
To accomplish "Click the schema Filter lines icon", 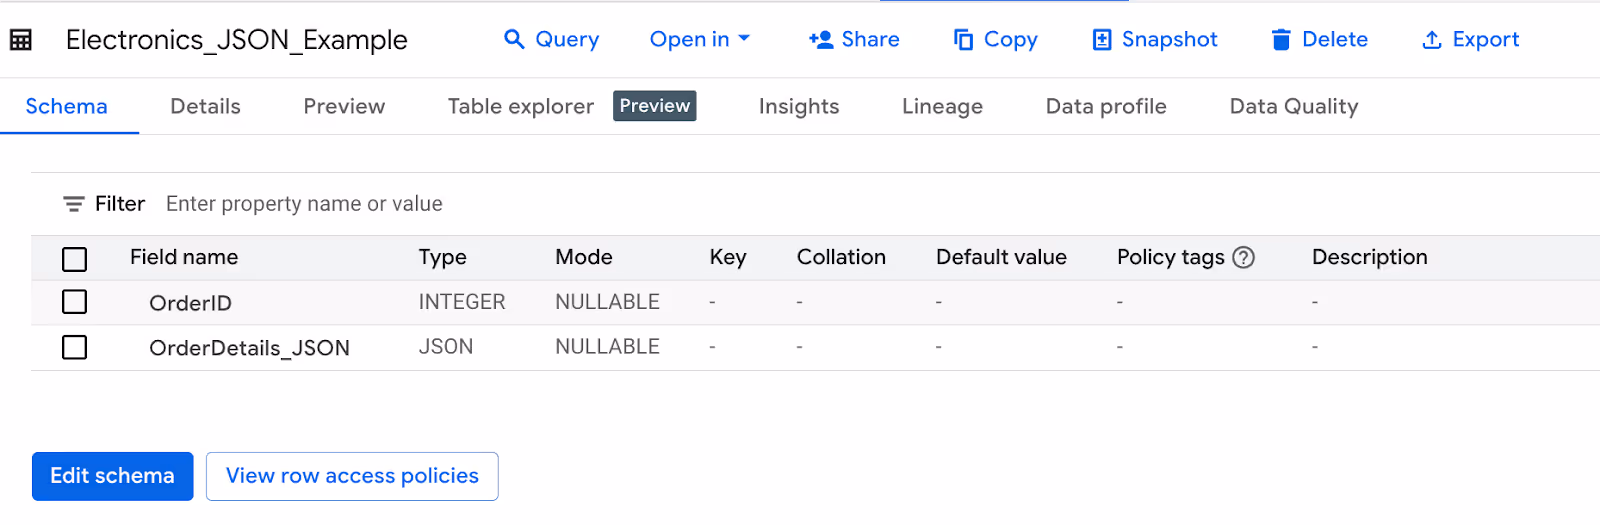I will pyautogui.click(x=74, y=204).
